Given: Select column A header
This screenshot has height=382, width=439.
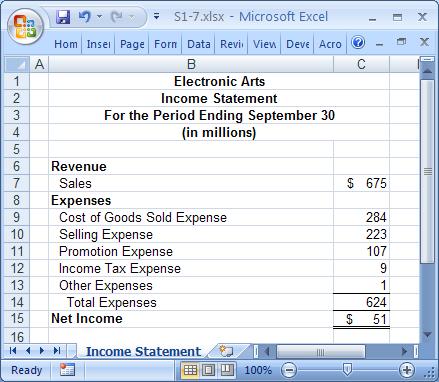Looking at the screenshot, I should tap(39, 64).
